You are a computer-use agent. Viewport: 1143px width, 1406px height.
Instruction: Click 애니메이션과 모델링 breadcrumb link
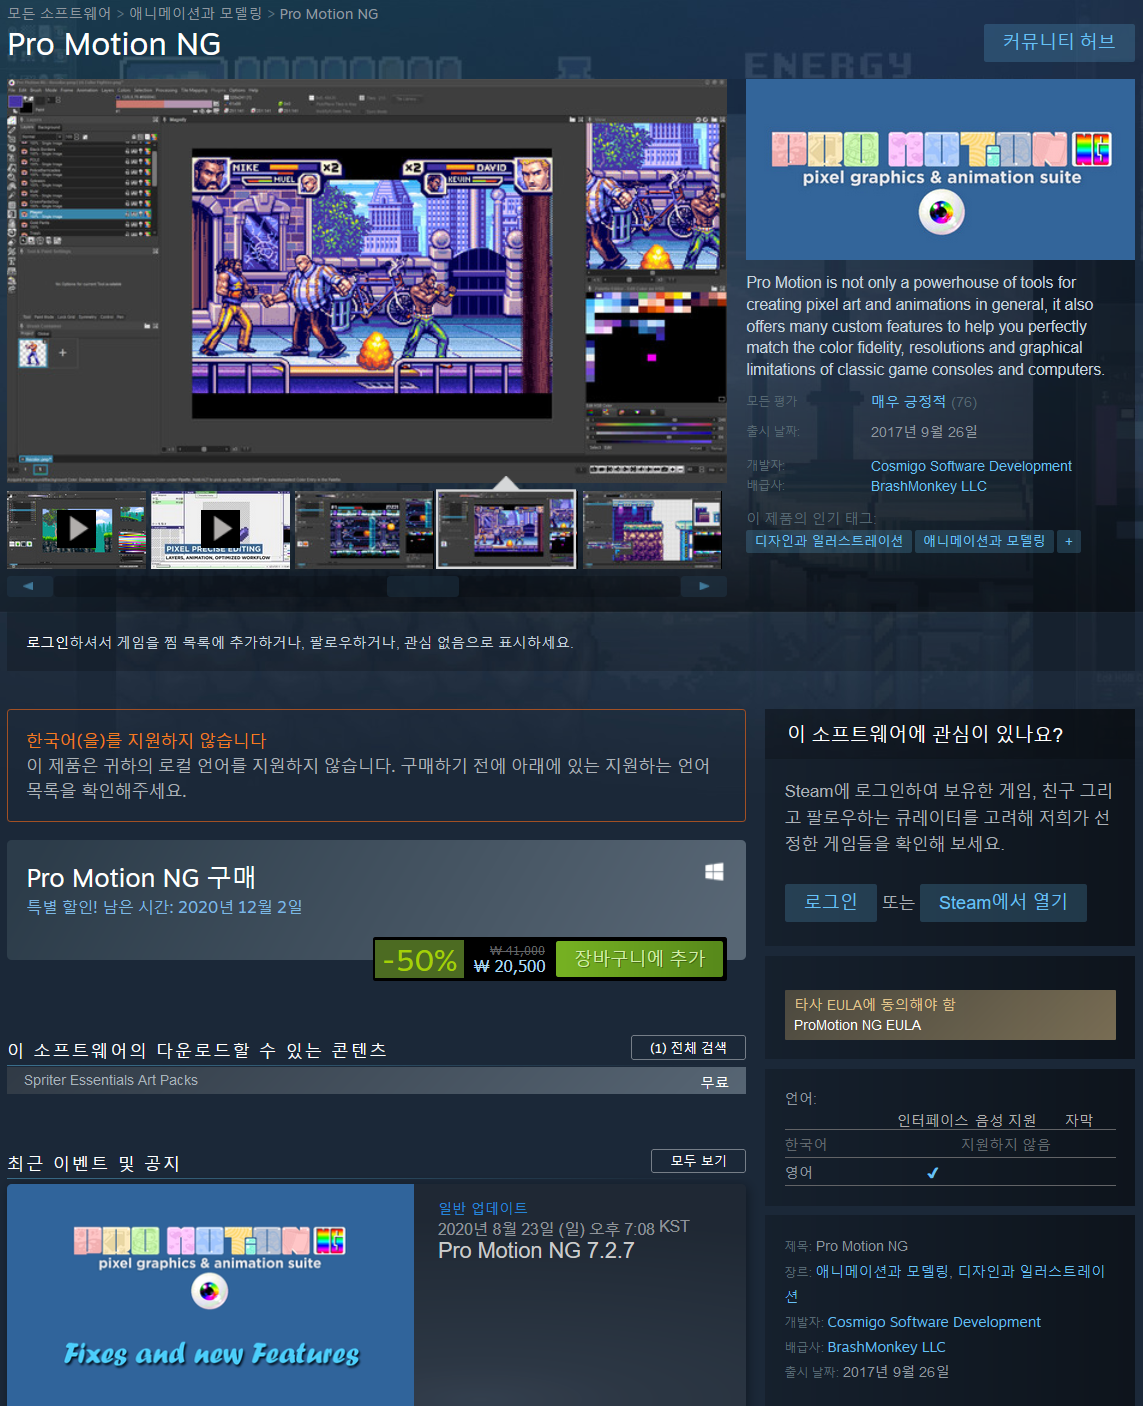[x=196, y=13]
